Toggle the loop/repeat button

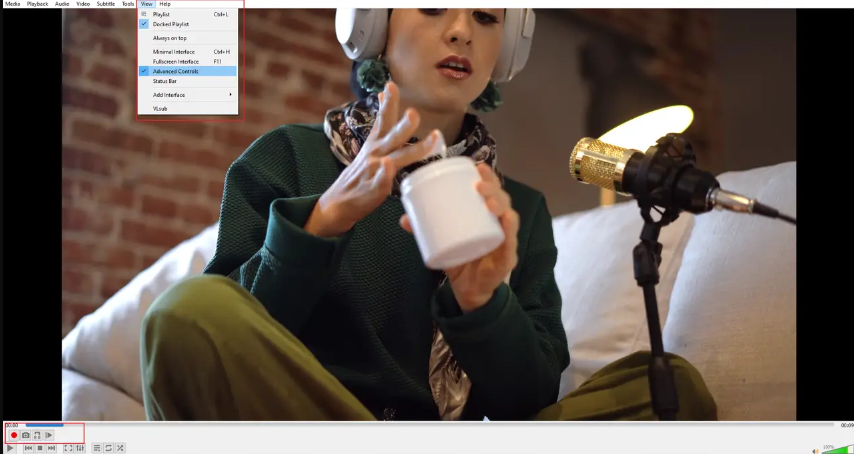point(108,448)
